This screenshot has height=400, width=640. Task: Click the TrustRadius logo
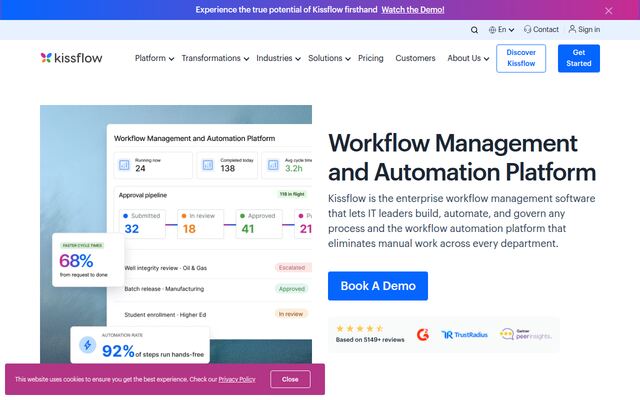(464, 335)
